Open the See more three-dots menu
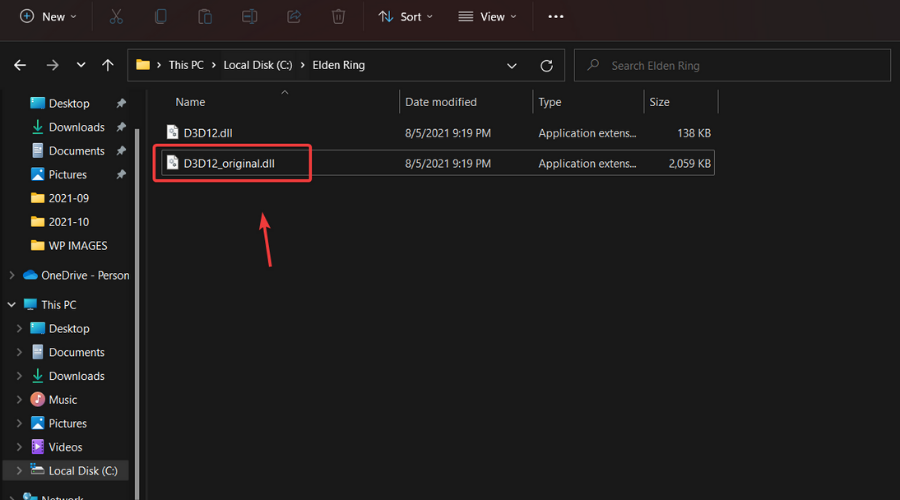 pos(556,17)
